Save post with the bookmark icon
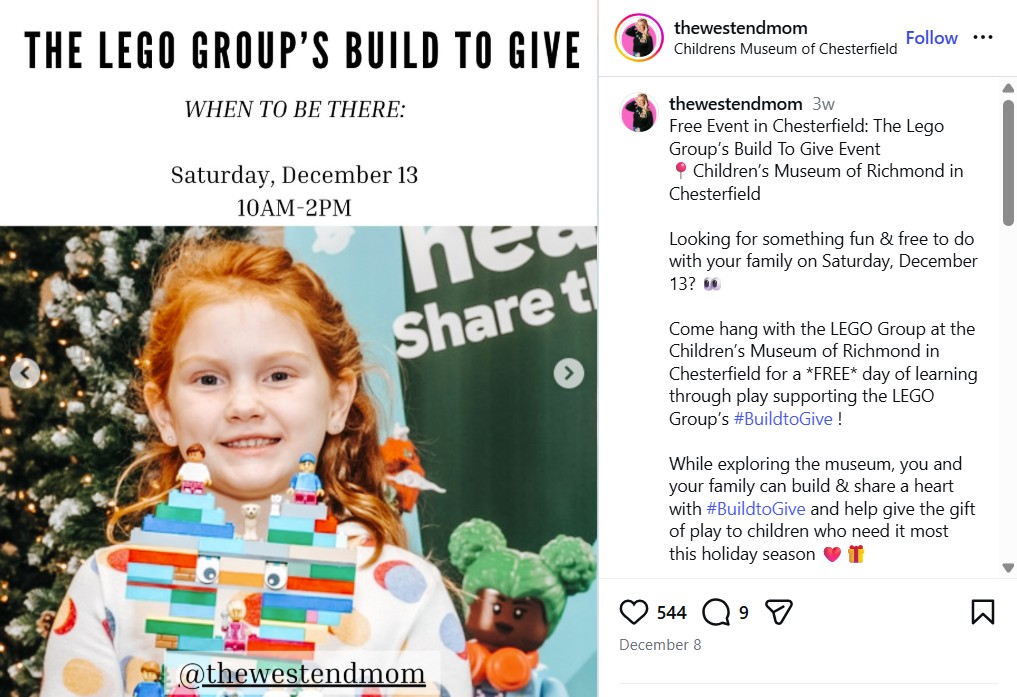This screenshot has width=1017, height=697. point(983,612)
